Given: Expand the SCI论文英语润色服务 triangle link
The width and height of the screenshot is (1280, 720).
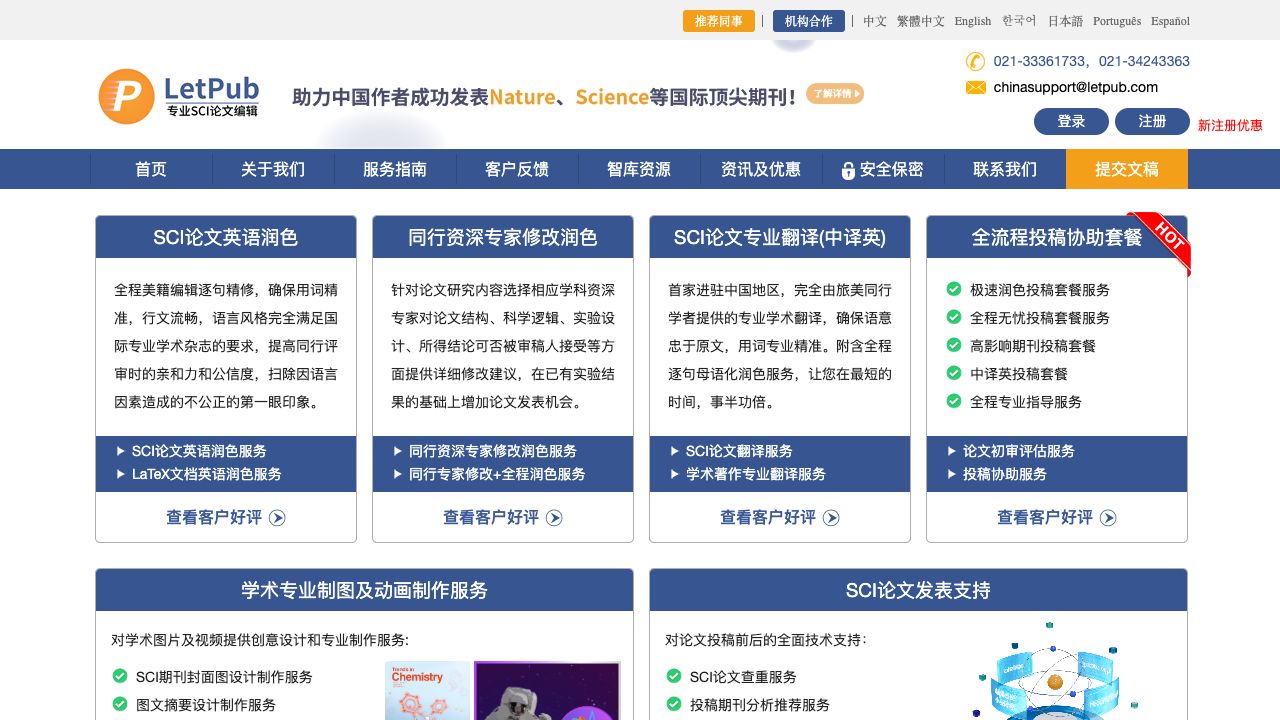Looking at the screenshot, I should (x=121, y=451).
